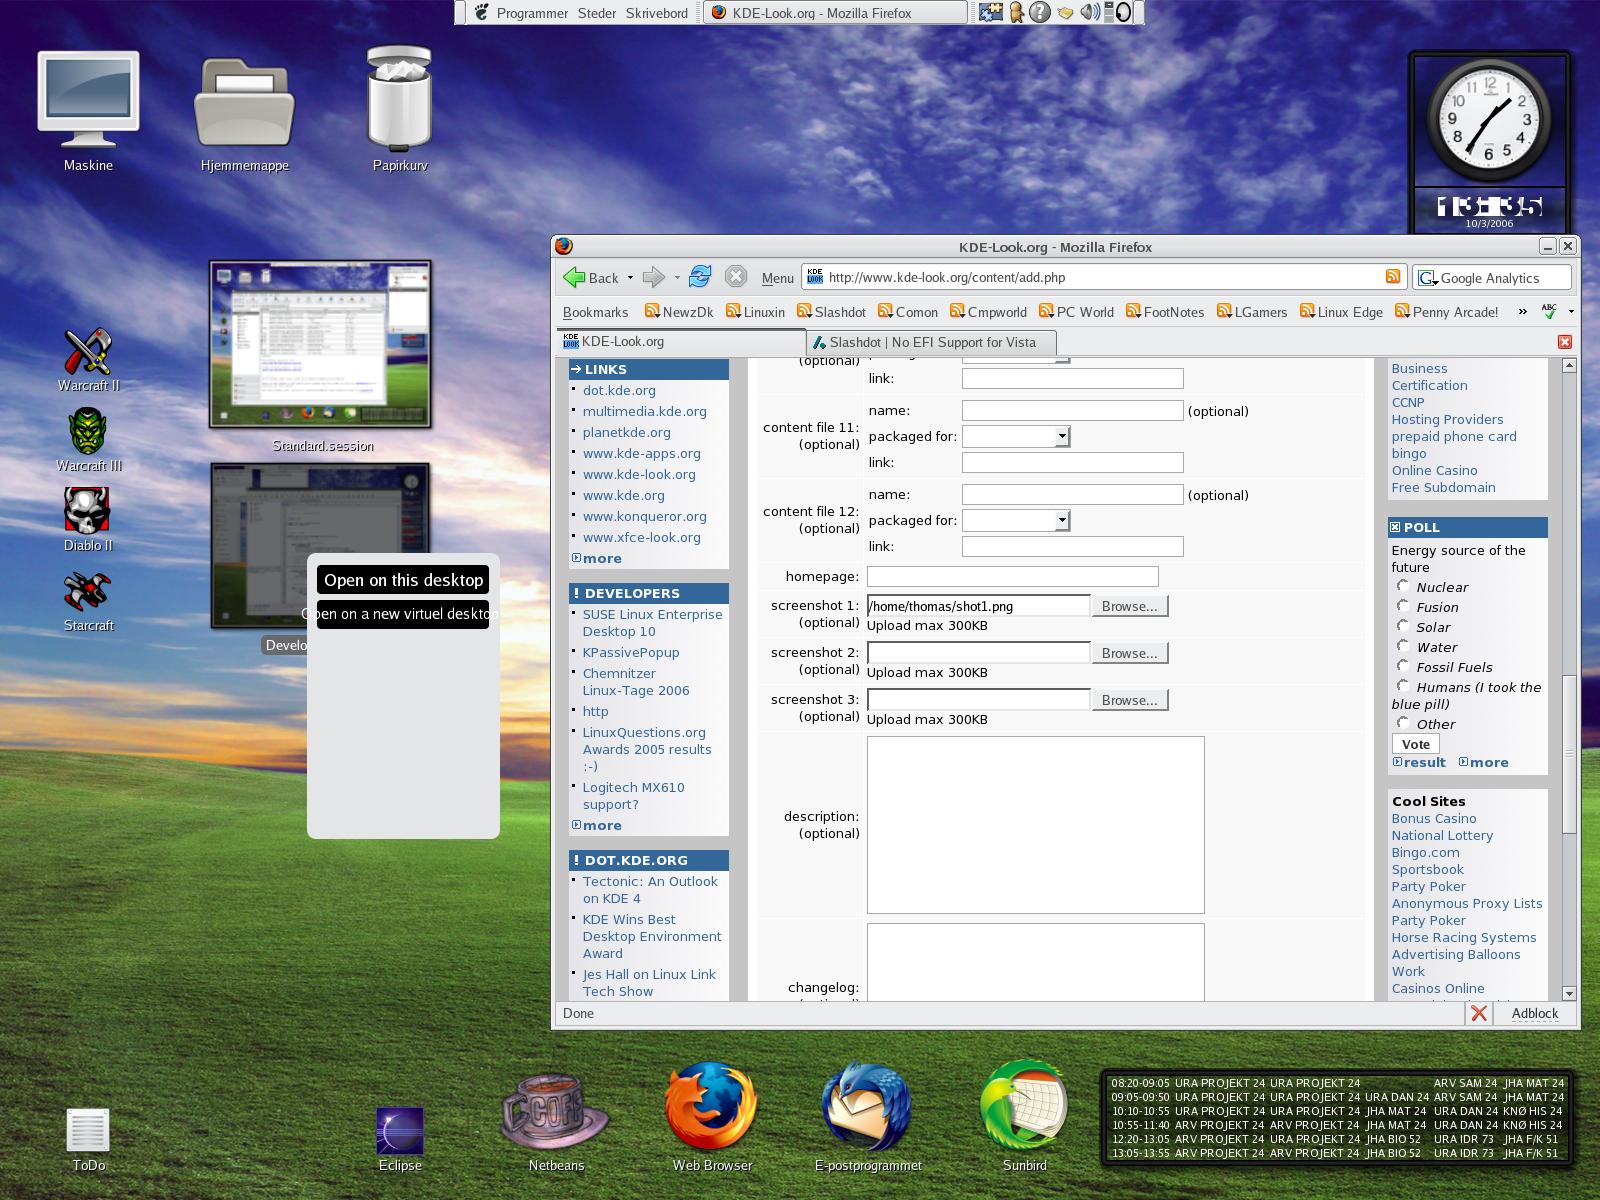This screenshot has width=1600, height=1200.
Task: Click the RSS feed icon in address bar
Action: [x=1394, y=277]
